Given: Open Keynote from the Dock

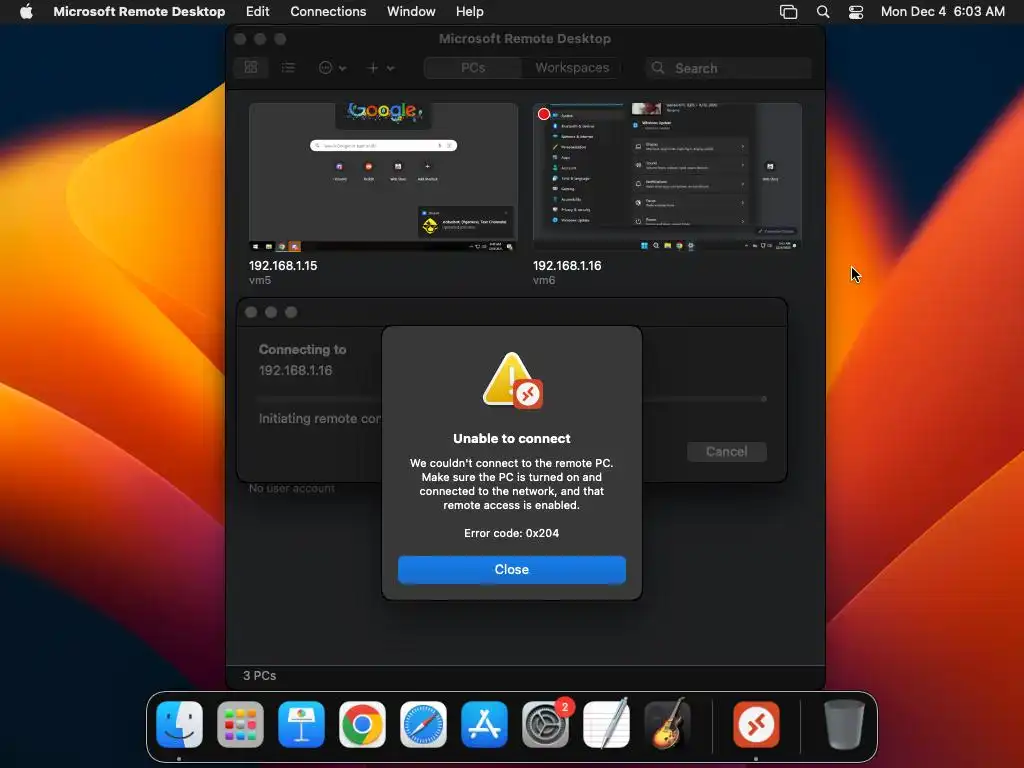Looking at the screenshot, I should pos(301,724).
